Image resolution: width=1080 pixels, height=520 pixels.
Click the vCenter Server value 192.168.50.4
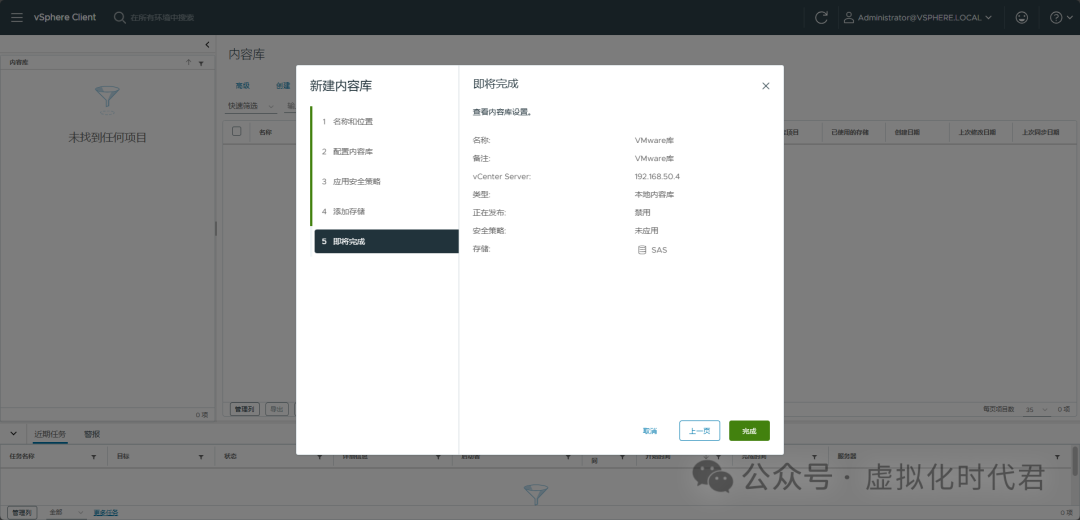pos(657,176)
